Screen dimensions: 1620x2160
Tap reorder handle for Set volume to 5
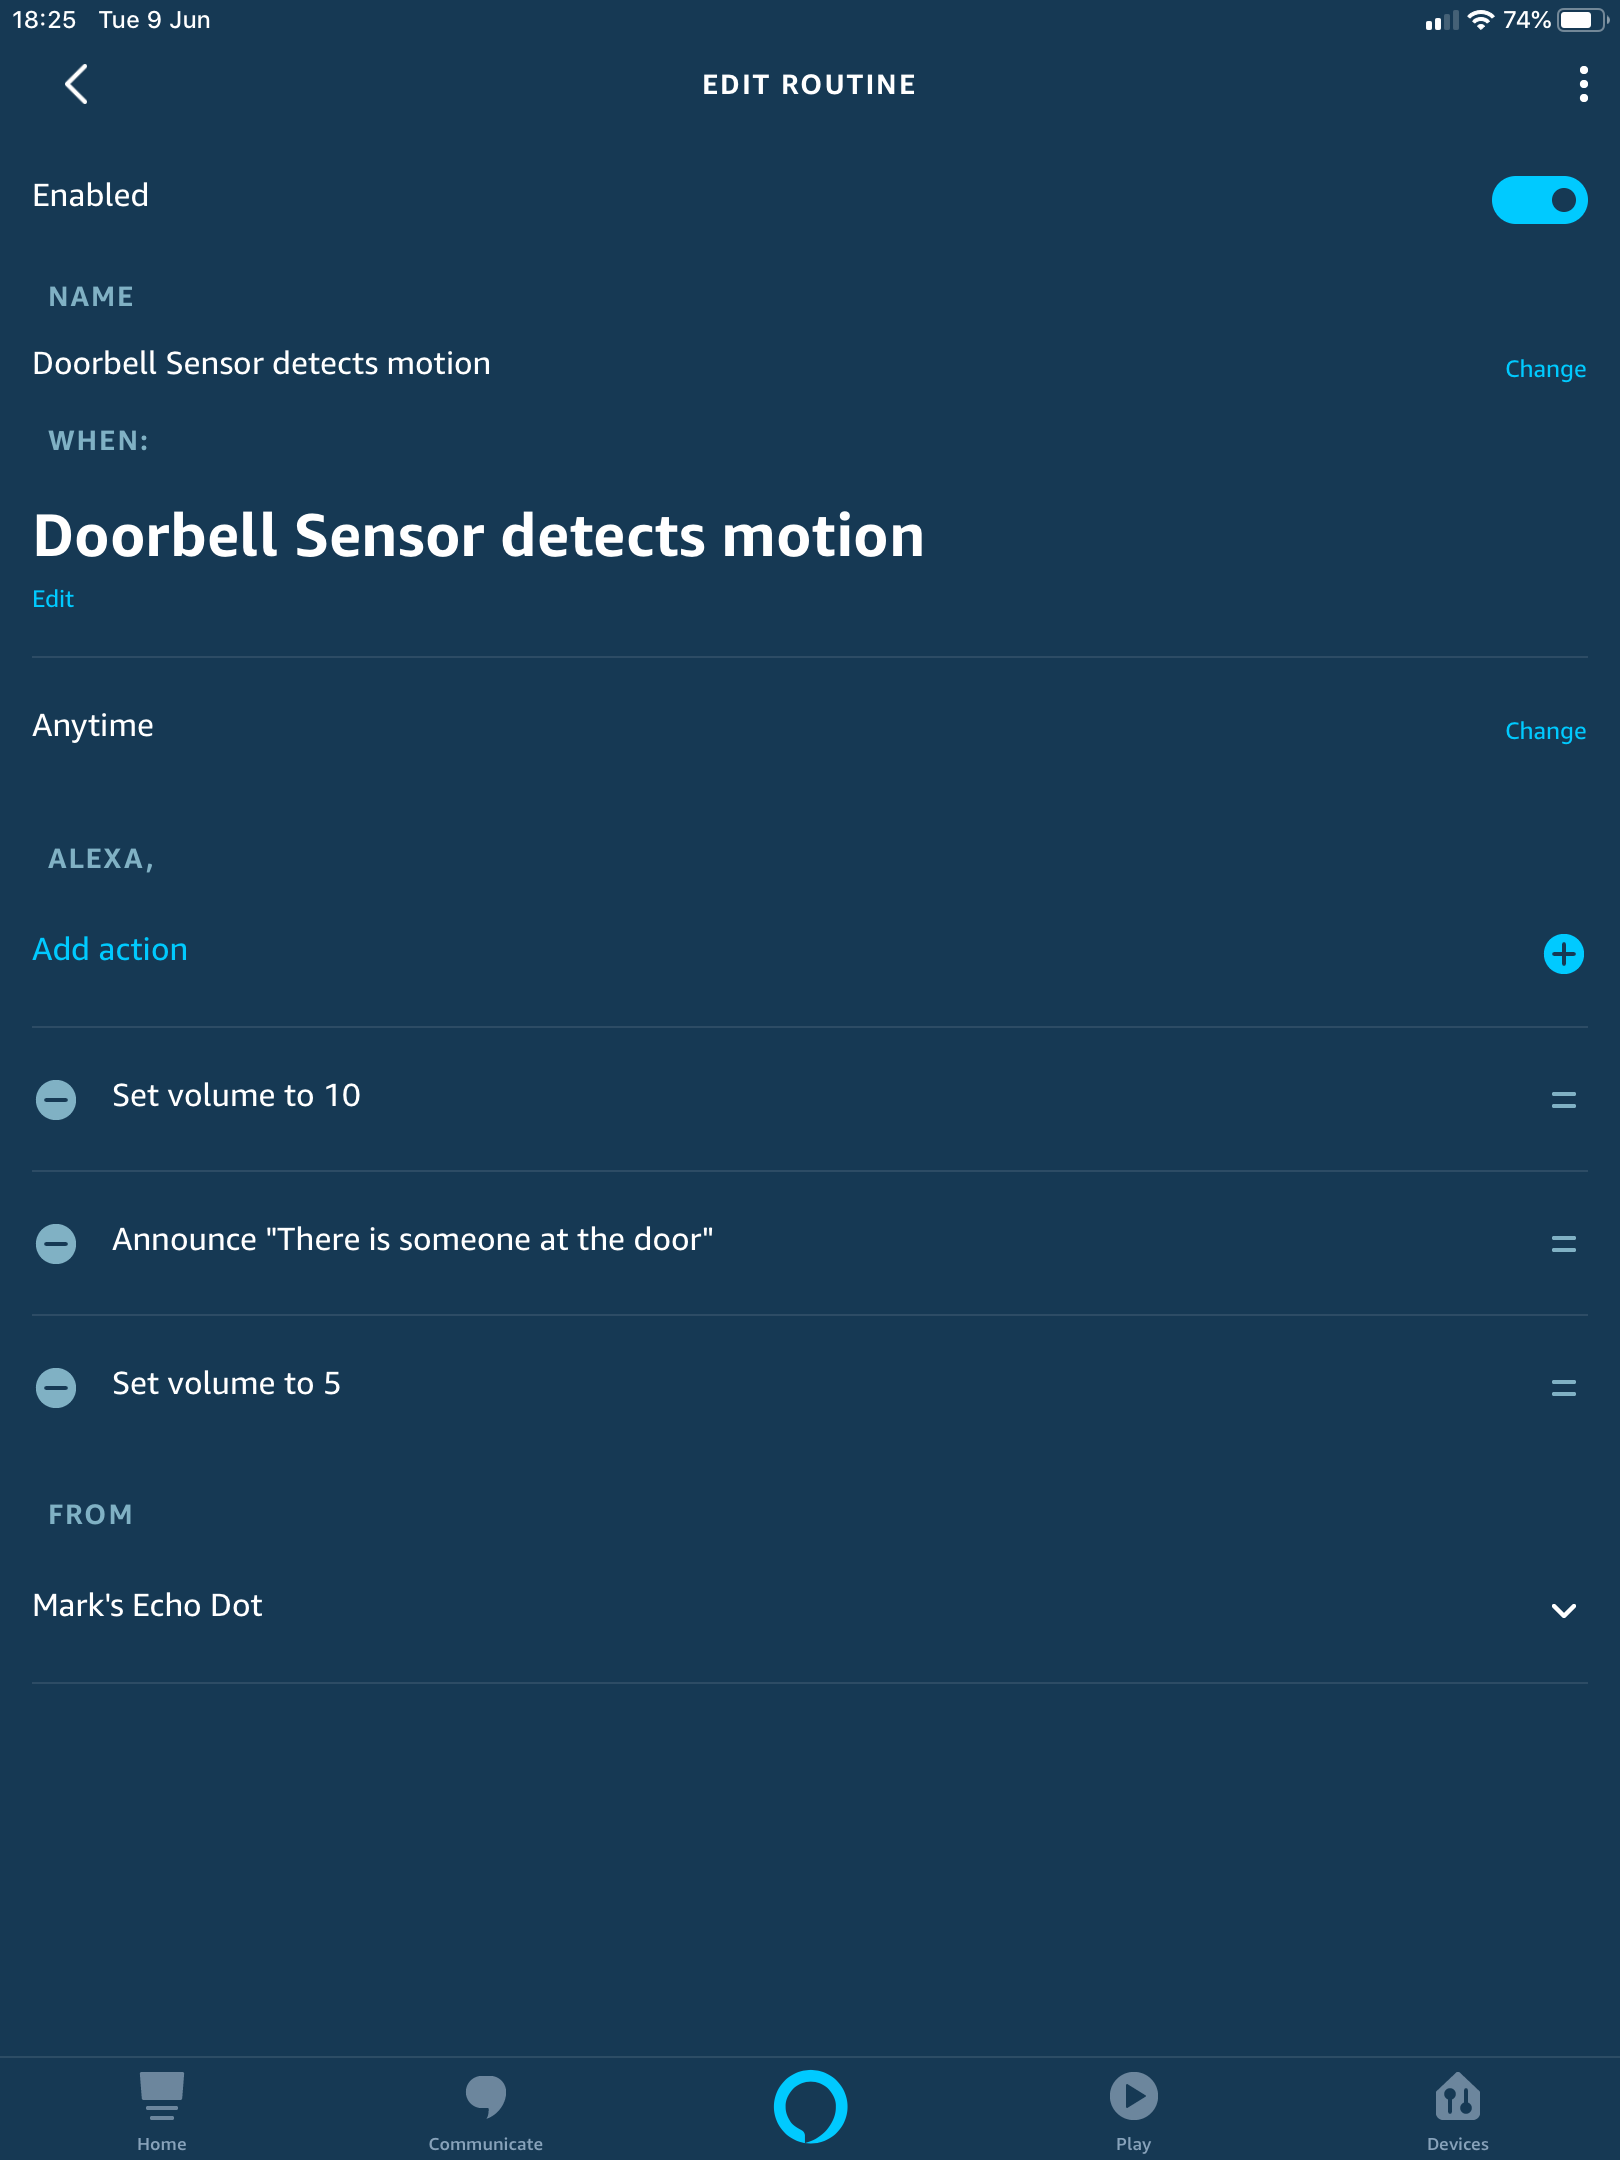coord(1563,1388)
